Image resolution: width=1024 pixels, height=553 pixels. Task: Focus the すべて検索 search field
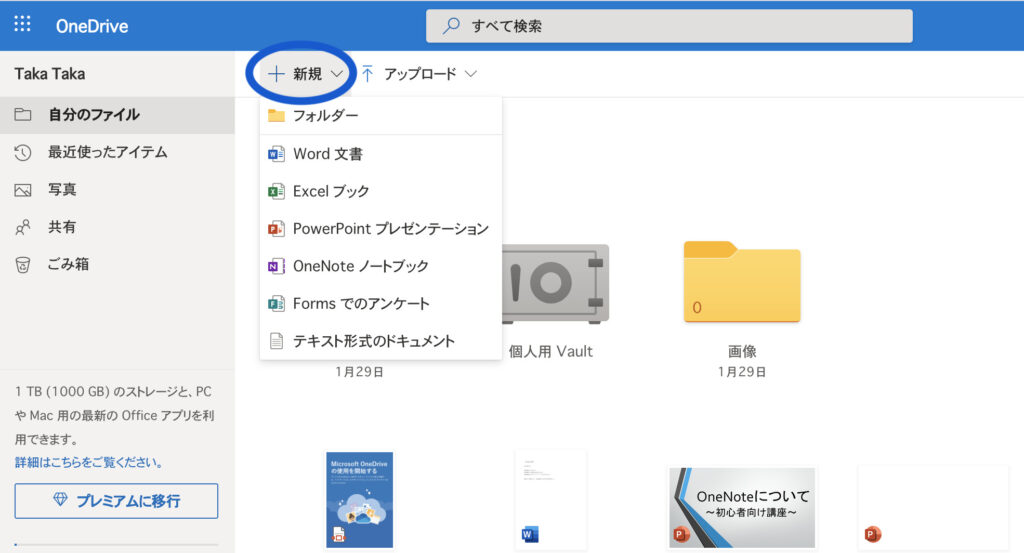[x=669, y=26]
